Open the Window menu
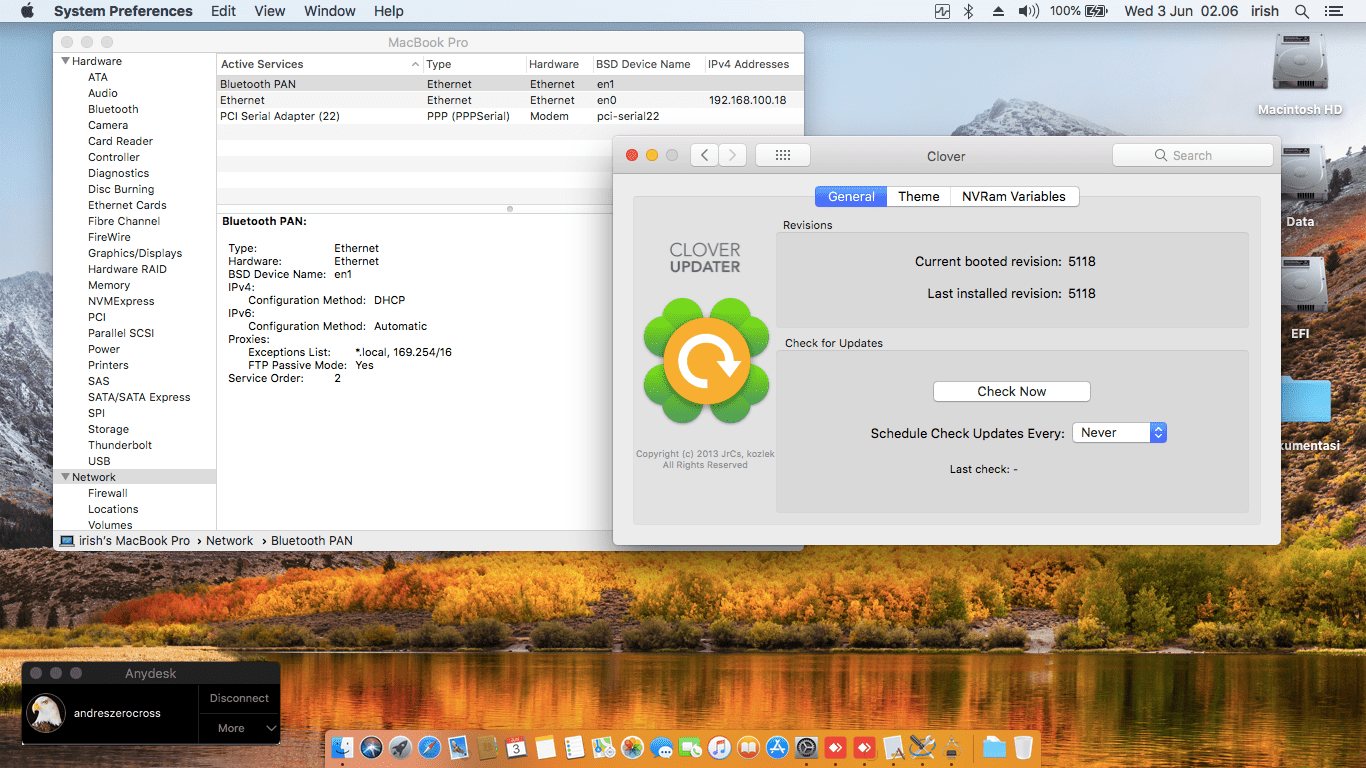The image size is (1366, 768). pyautogui.click(x=330, y=11)
